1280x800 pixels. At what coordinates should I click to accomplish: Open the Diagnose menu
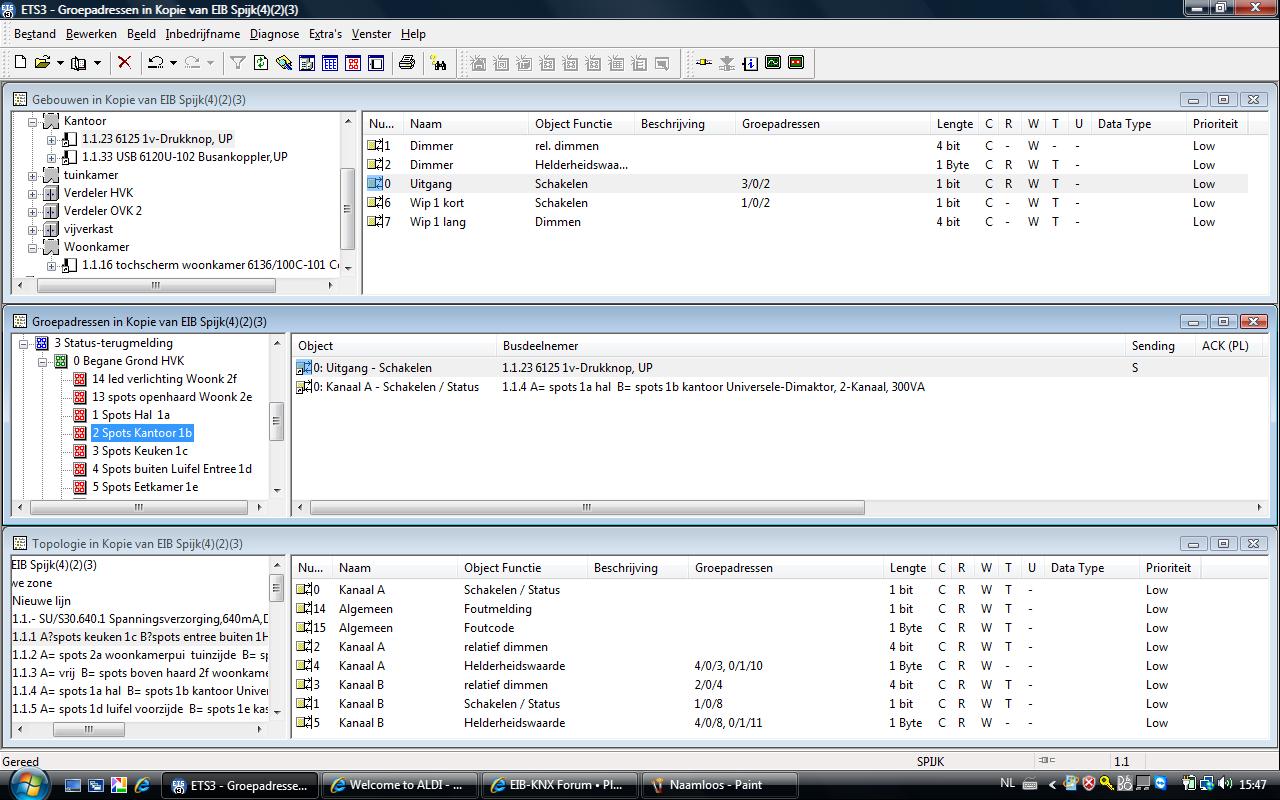point(274,33)
